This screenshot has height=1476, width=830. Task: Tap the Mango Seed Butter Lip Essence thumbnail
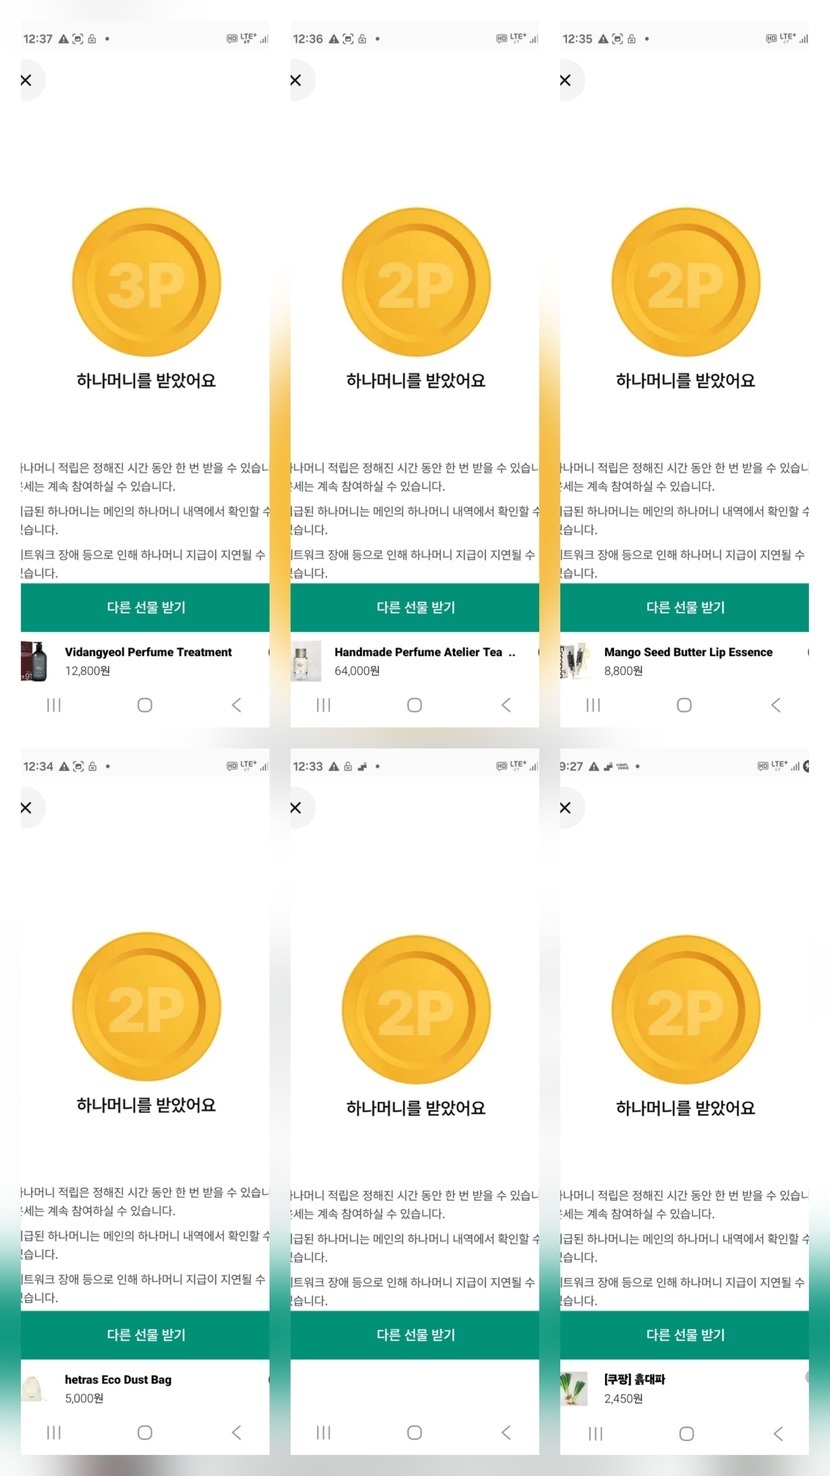click(575, 661)
